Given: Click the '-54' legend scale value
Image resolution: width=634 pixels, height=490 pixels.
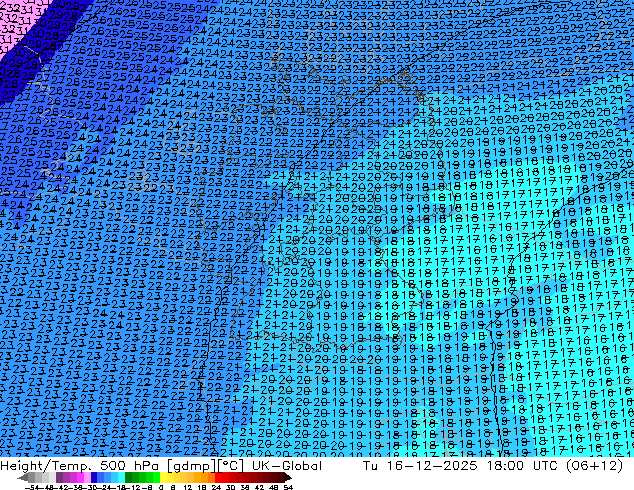Looking at the screenshot, I should [x=32, y=487].
